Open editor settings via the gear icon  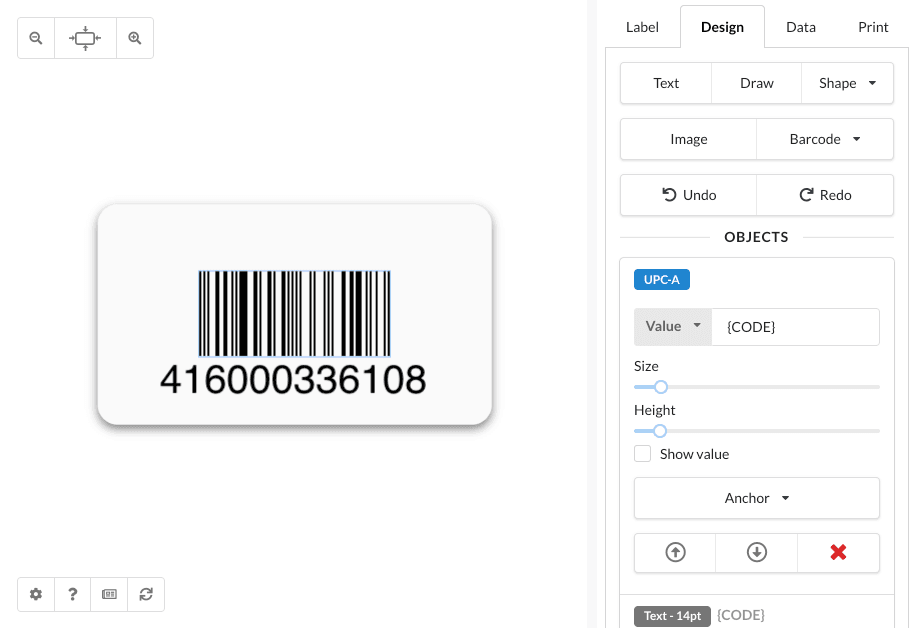[35, 594]
